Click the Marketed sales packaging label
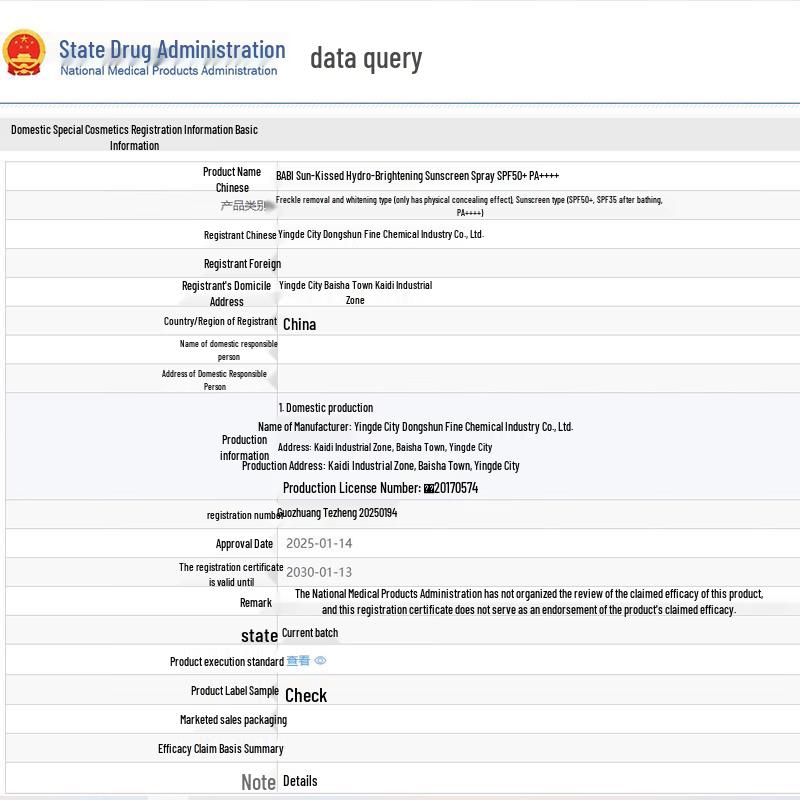 (234, 720)
